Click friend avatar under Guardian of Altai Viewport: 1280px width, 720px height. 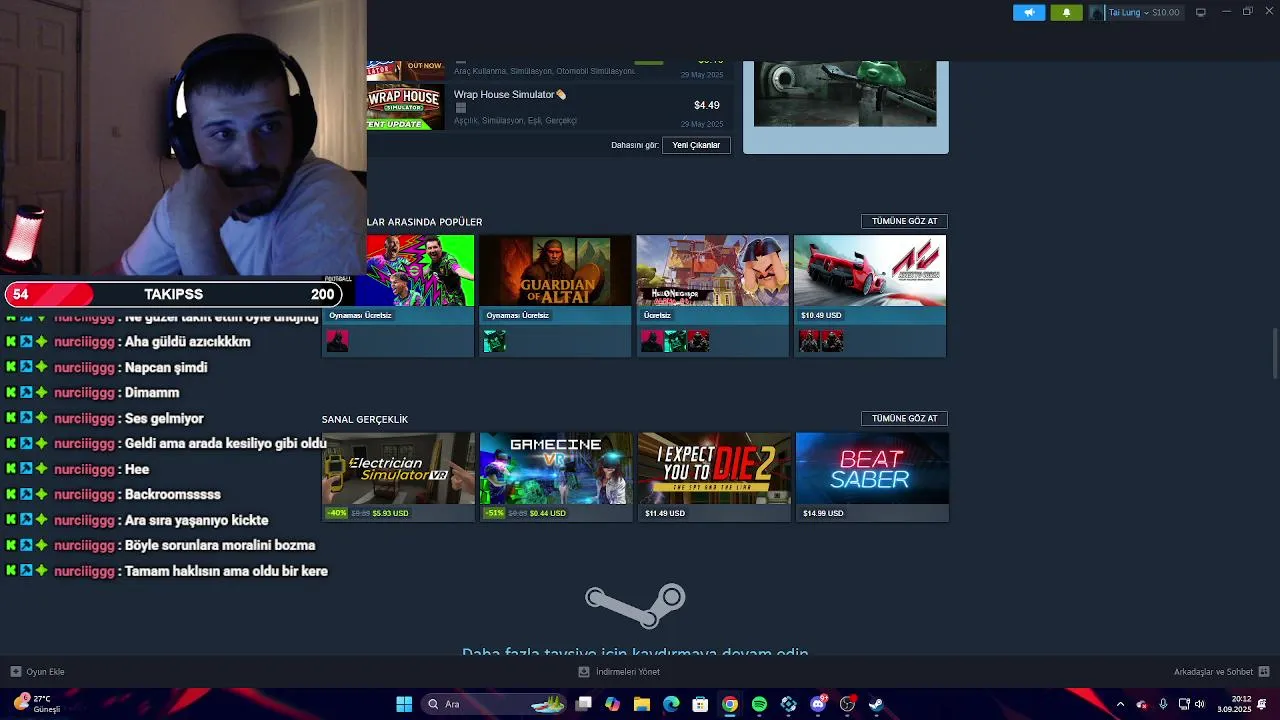click(495, 342)
